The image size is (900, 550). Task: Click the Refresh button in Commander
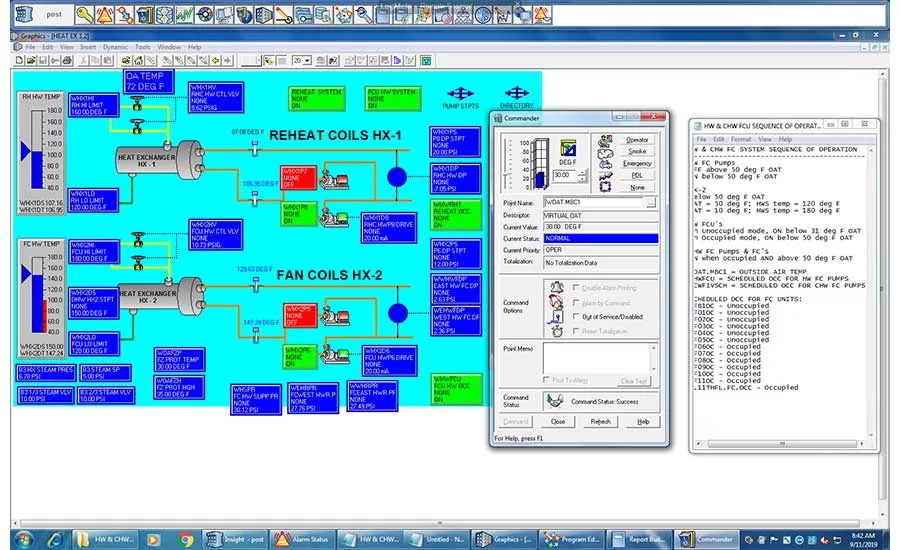pyautogui.click(x=600, y=421)
